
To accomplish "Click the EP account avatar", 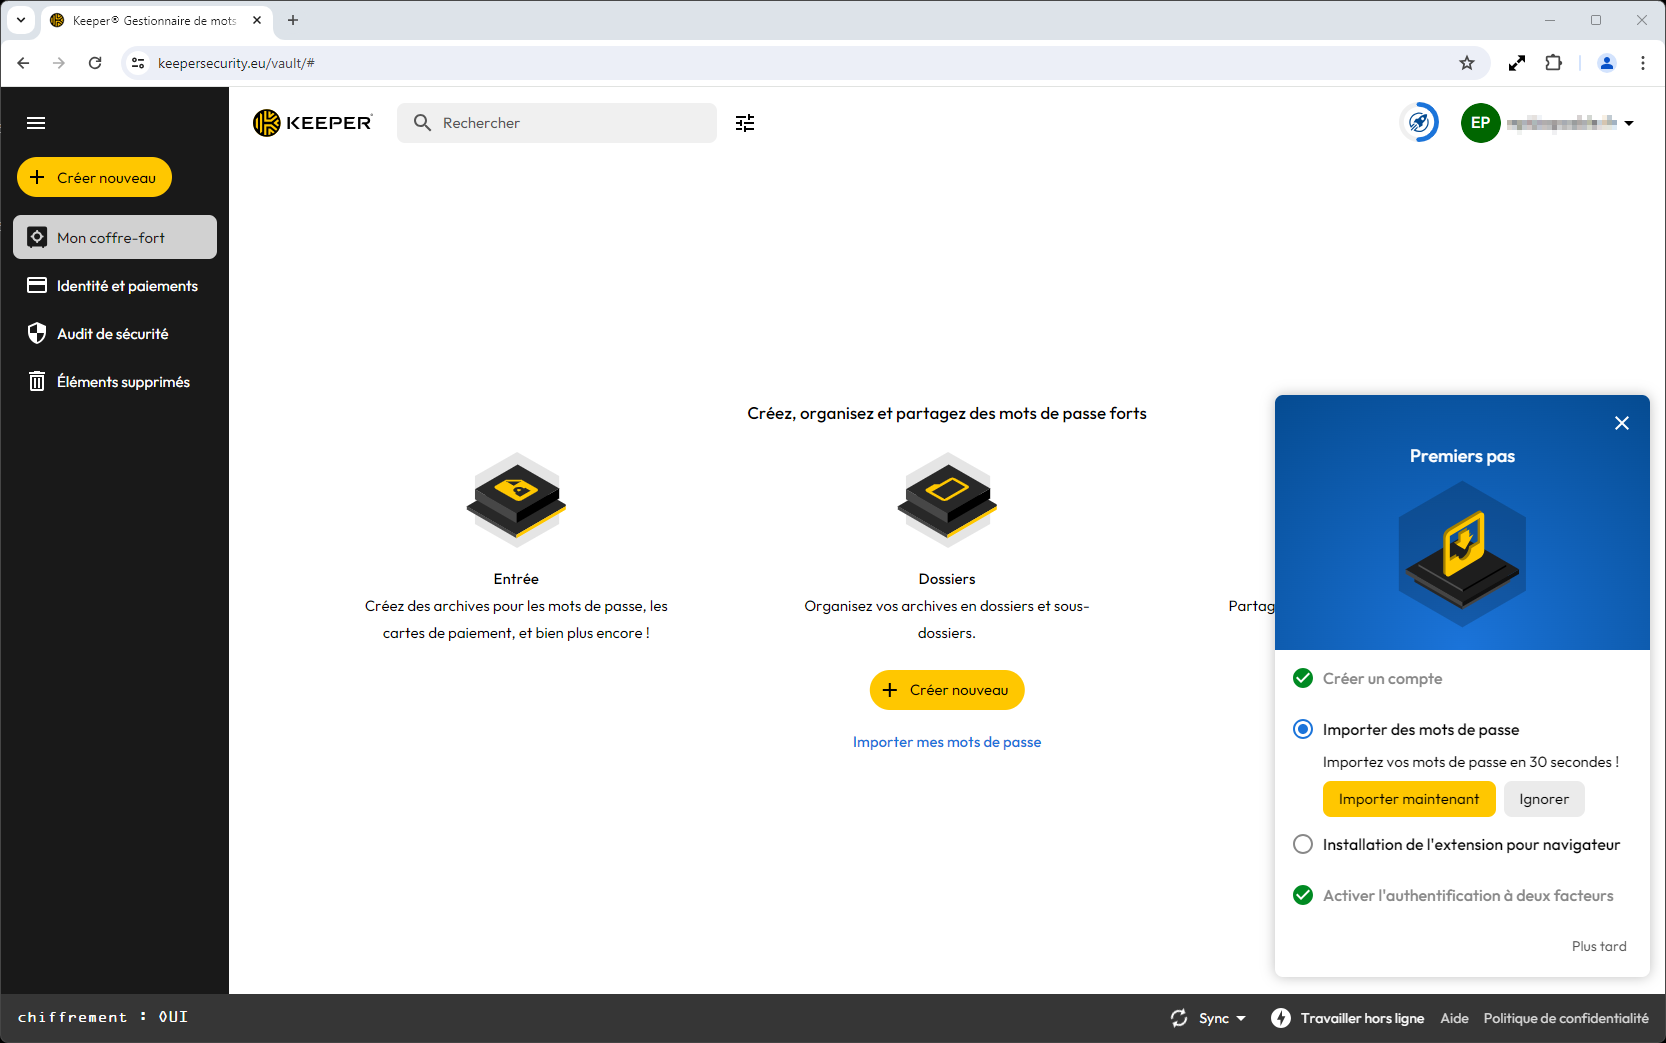I will point(1480,123).
